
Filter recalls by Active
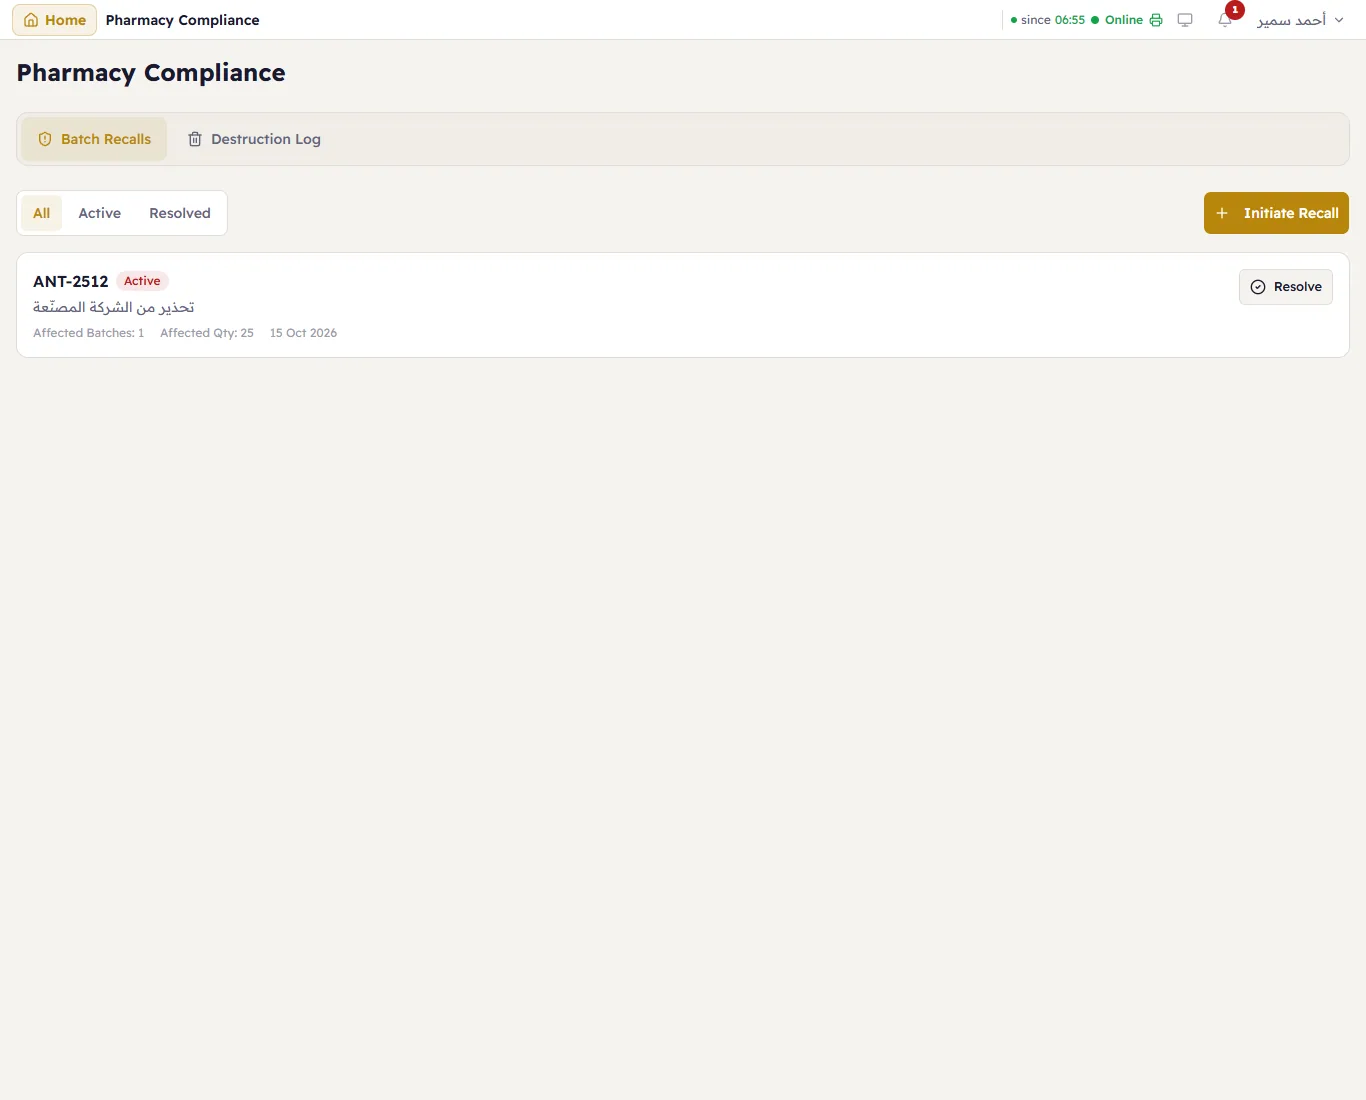pyautogui.click(x=100, y=213)
